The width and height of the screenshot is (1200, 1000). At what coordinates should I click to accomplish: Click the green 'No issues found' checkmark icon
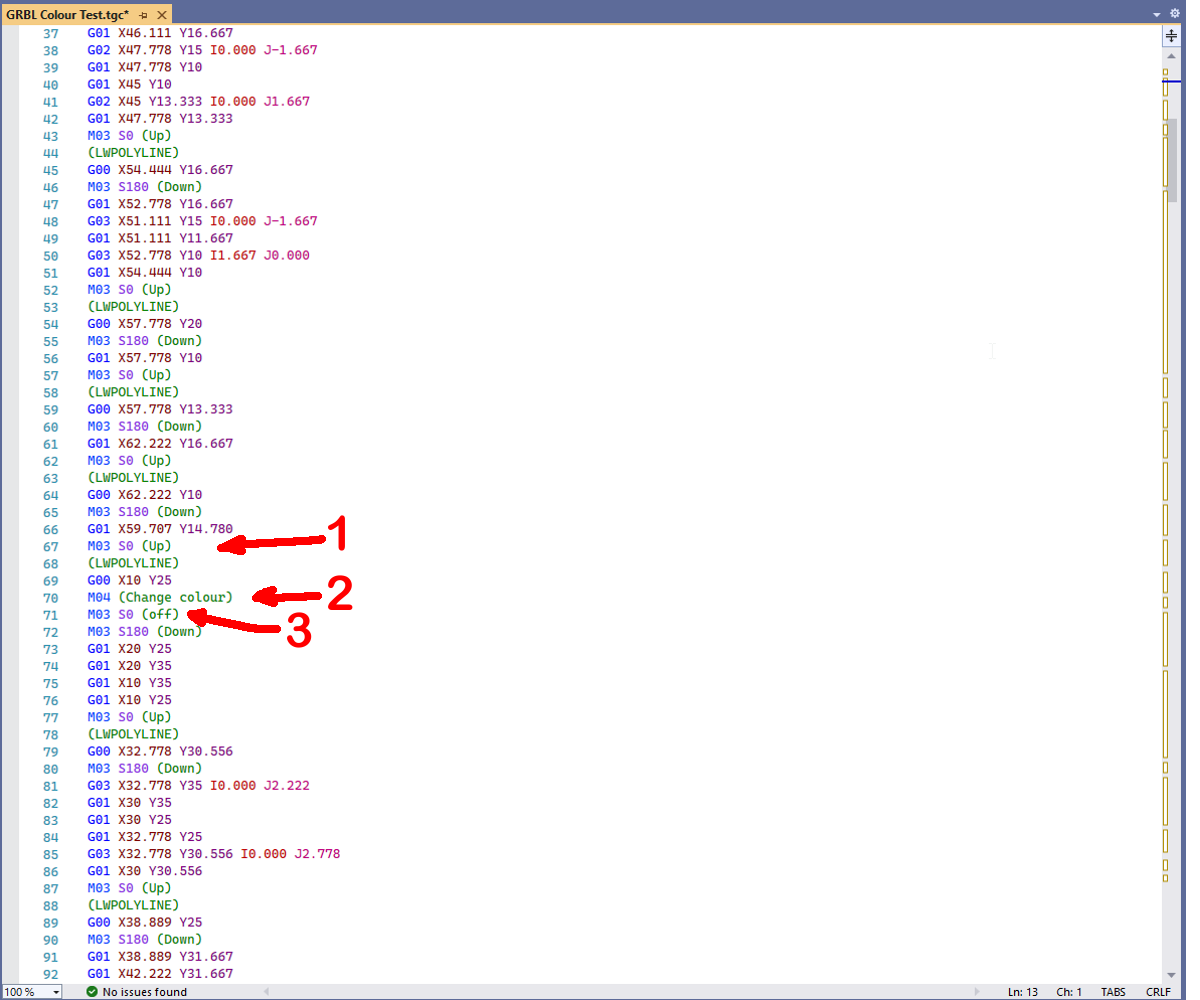(90, 992)
